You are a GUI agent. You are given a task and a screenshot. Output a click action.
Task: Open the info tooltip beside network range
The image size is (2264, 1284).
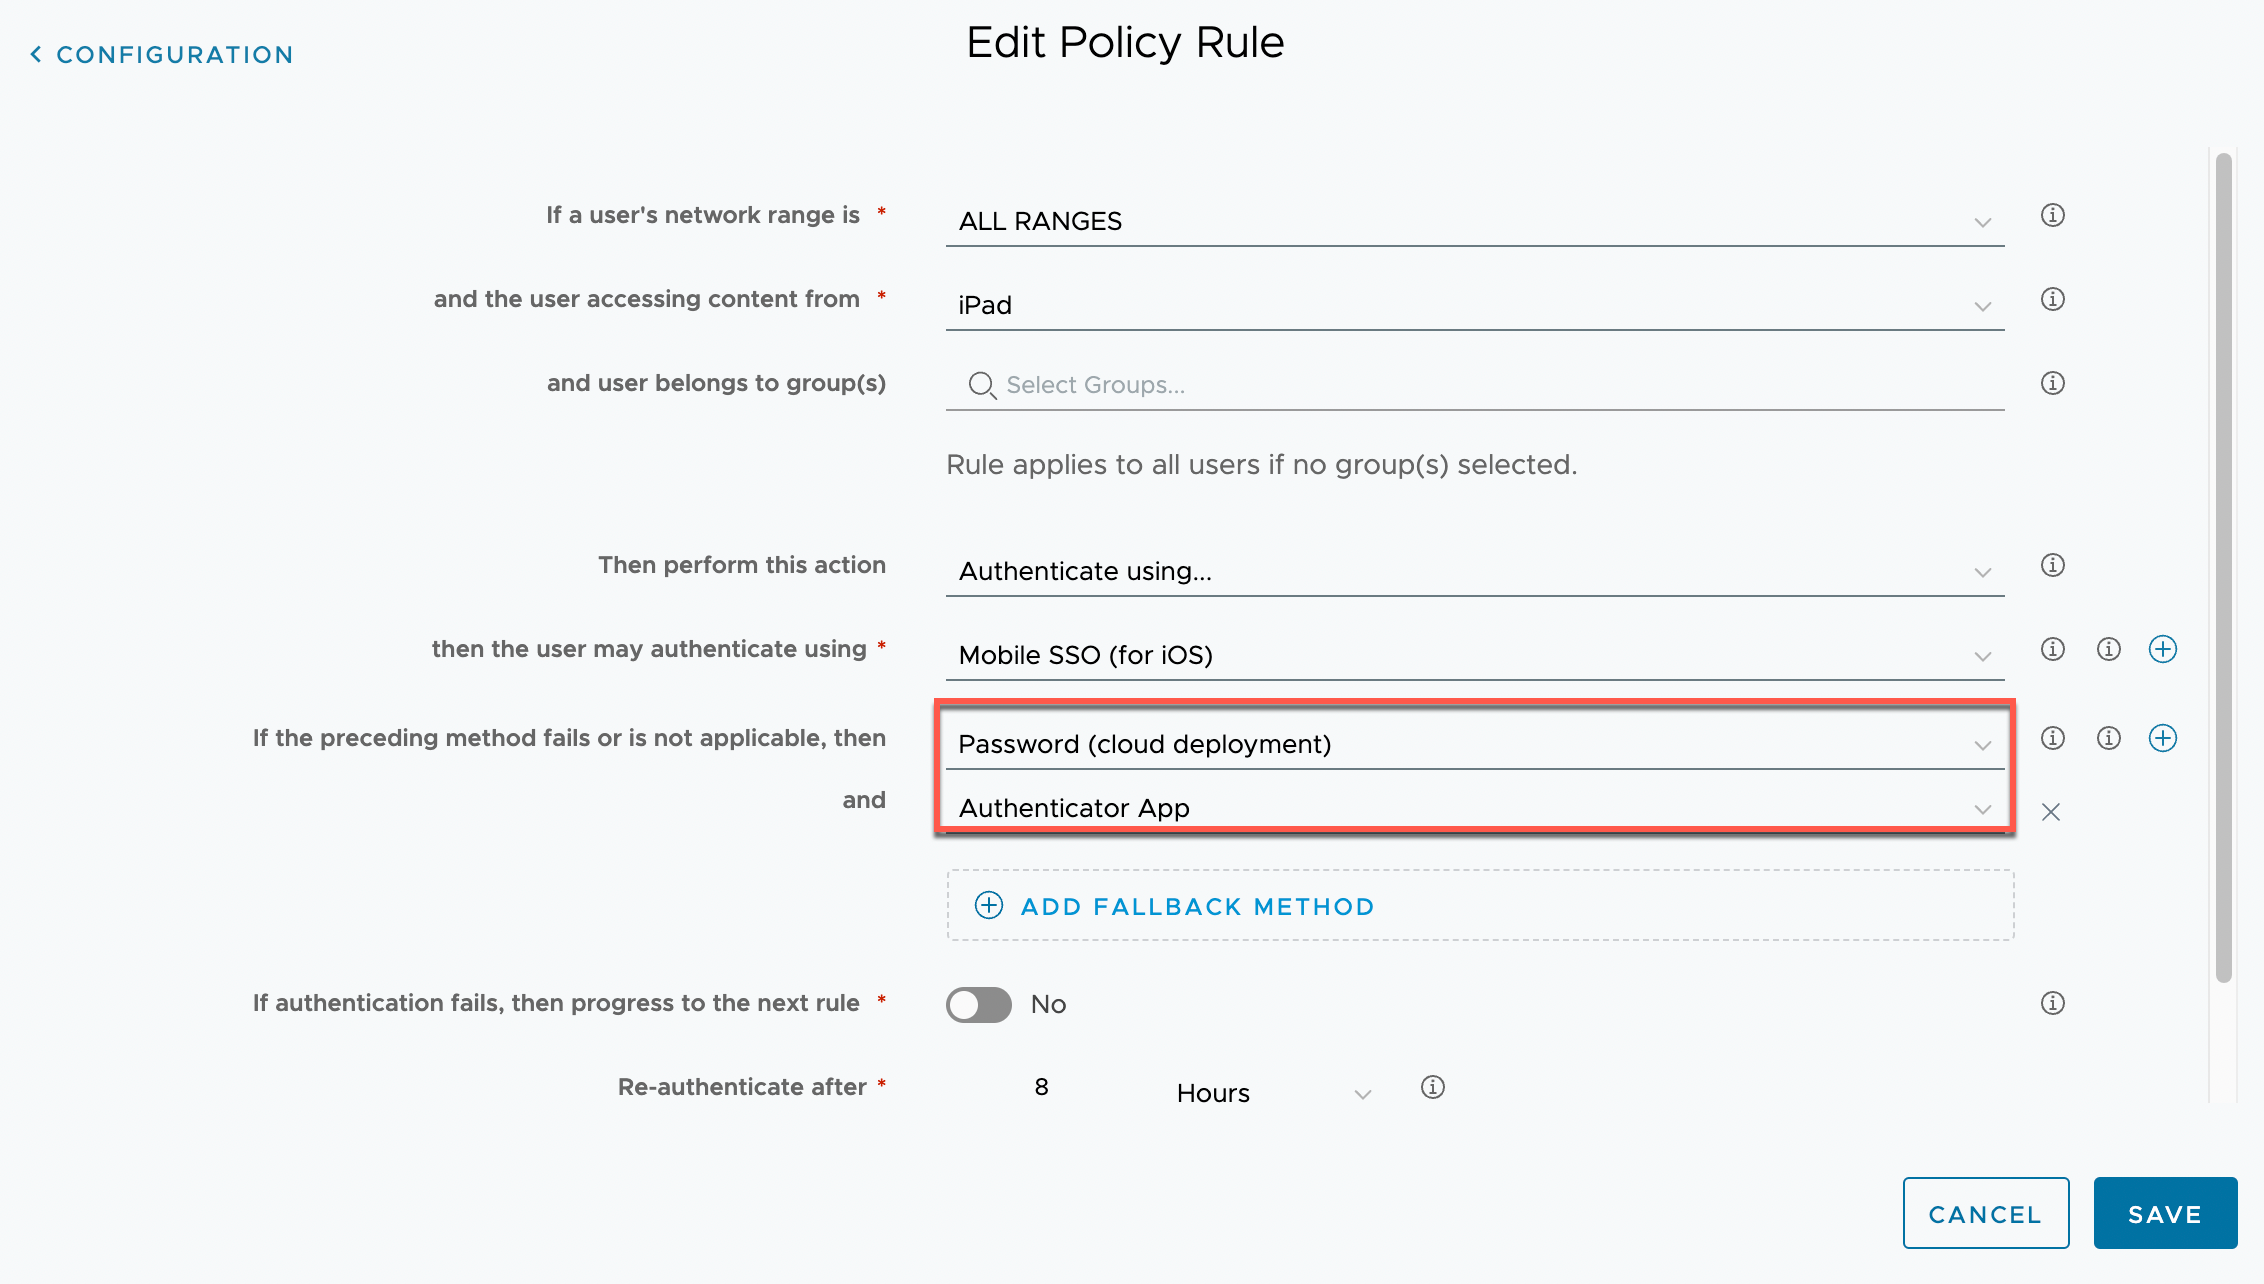(2052, 215)
